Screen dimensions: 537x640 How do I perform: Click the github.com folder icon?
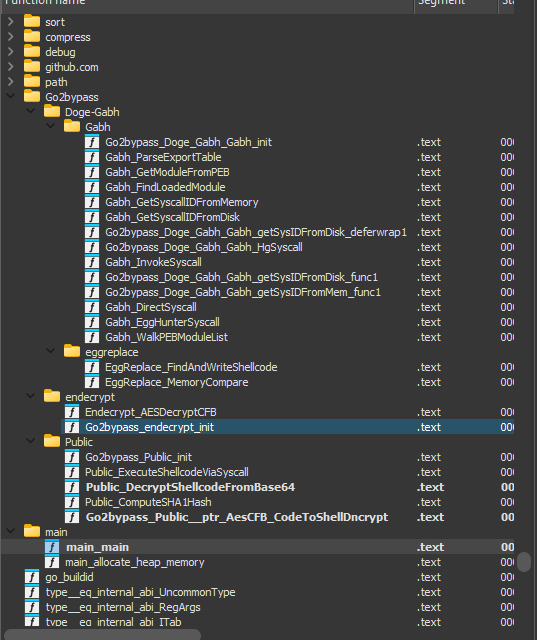[32, 67]
